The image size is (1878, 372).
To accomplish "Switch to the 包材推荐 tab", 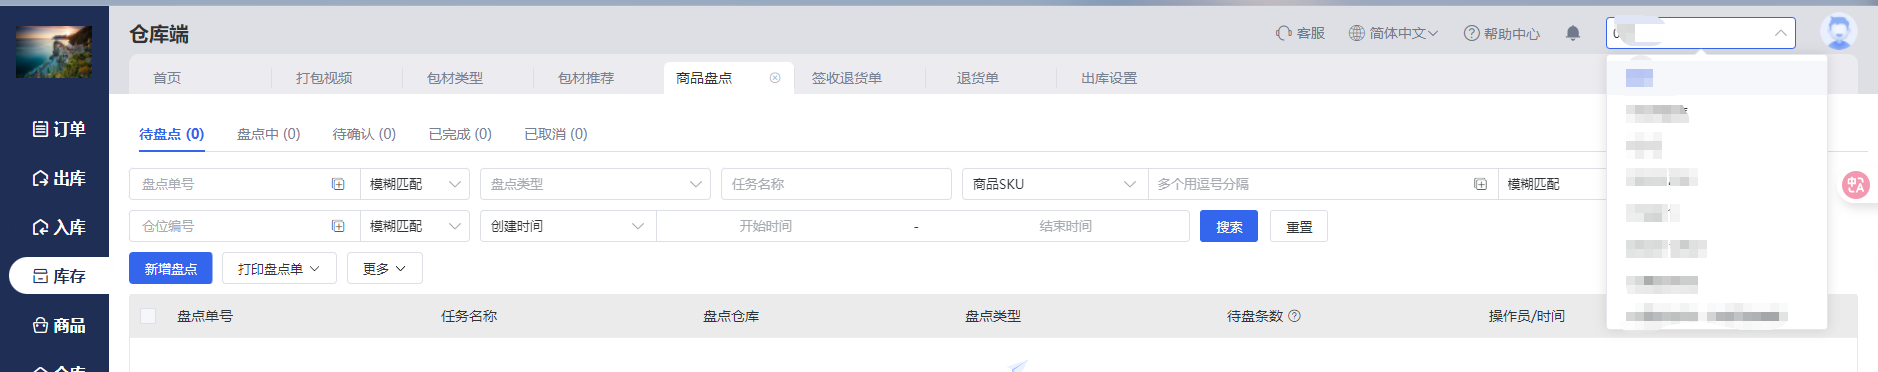I will (586, 78).
